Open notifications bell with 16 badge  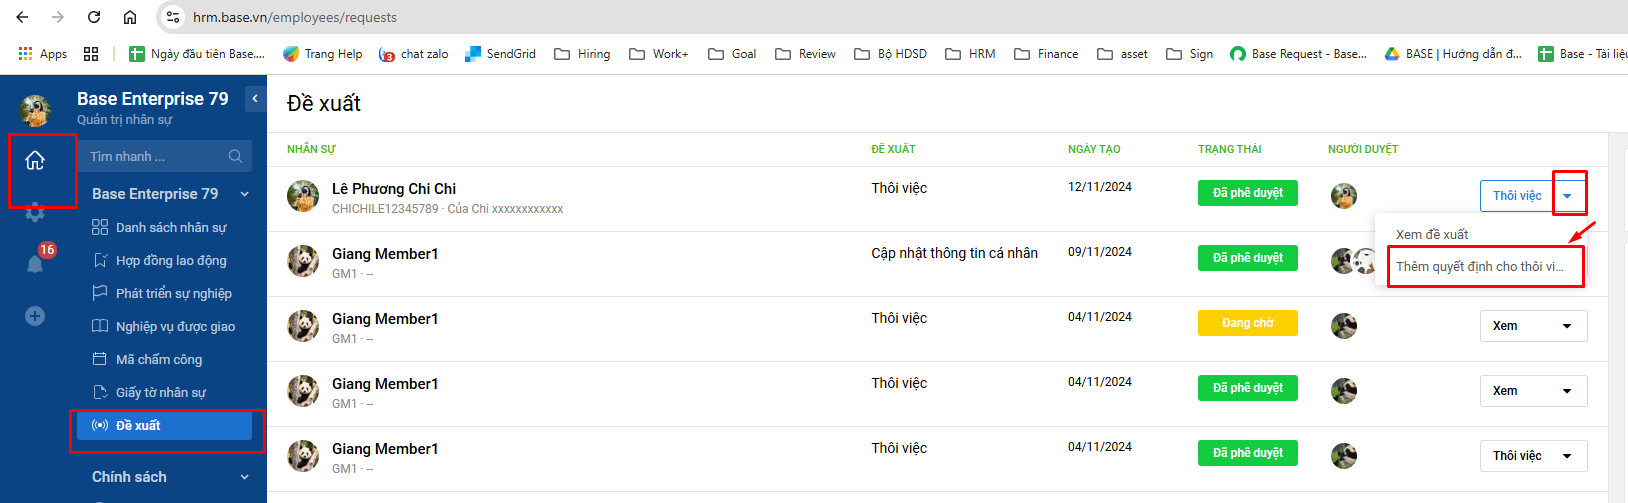pyautogui.click(x=35, y=263)
